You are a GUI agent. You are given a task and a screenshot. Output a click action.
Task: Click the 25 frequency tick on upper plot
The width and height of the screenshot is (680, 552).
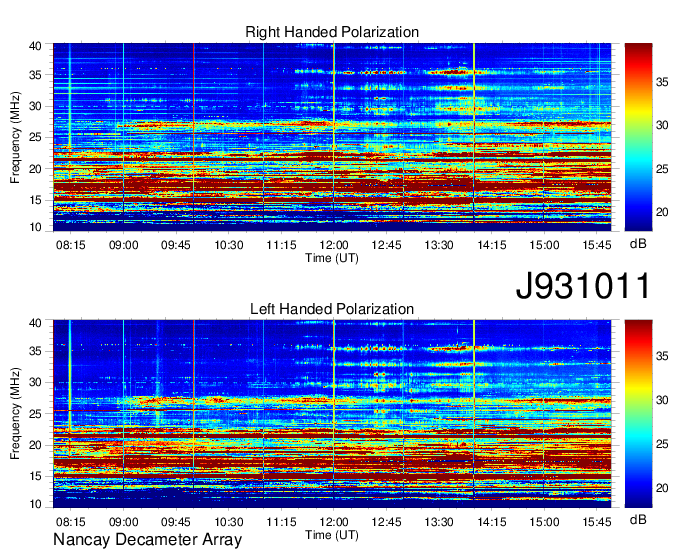pos(35,138)
